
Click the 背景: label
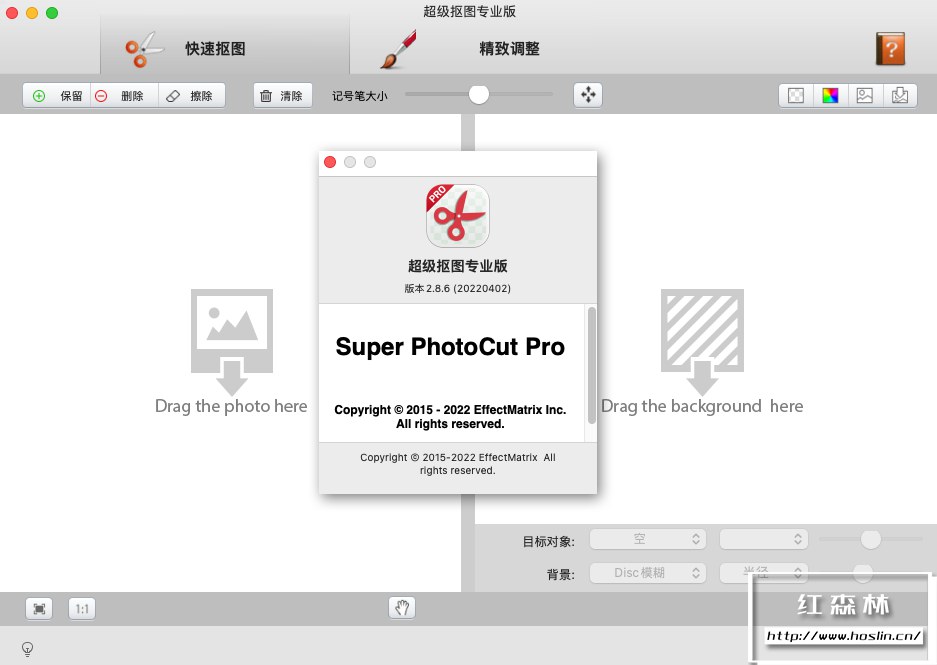coord(561,575)
